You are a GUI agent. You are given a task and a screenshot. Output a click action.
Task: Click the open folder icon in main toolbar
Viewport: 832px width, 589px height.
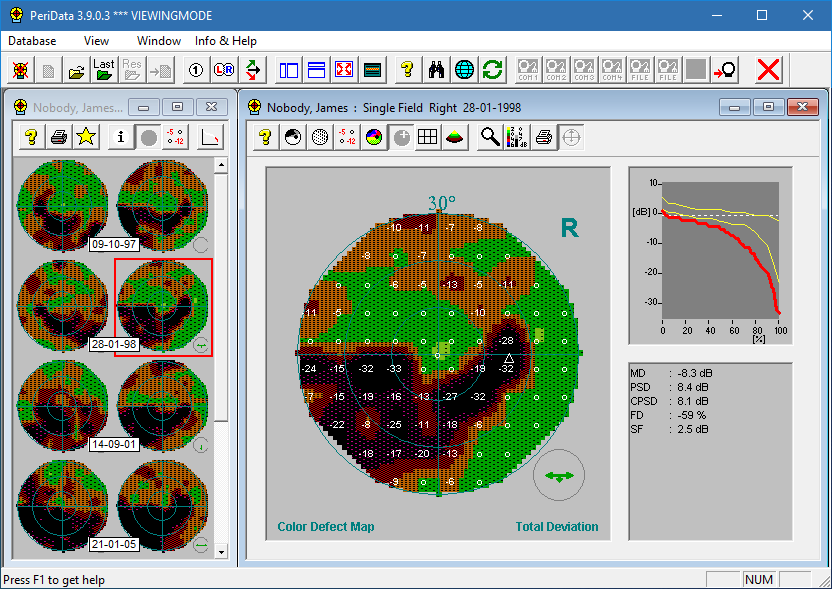pos(76,70)
